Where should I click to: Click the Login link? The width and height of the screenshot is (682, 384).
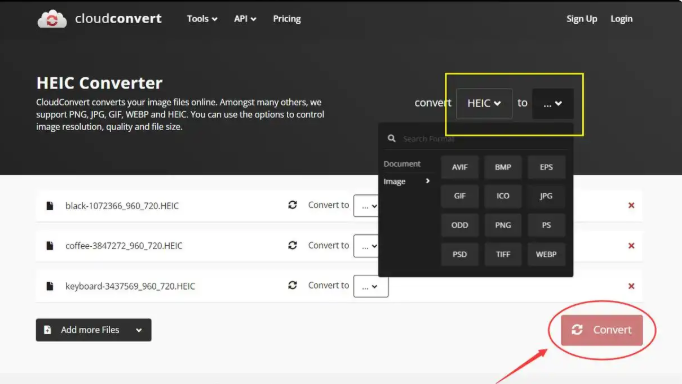621,19
